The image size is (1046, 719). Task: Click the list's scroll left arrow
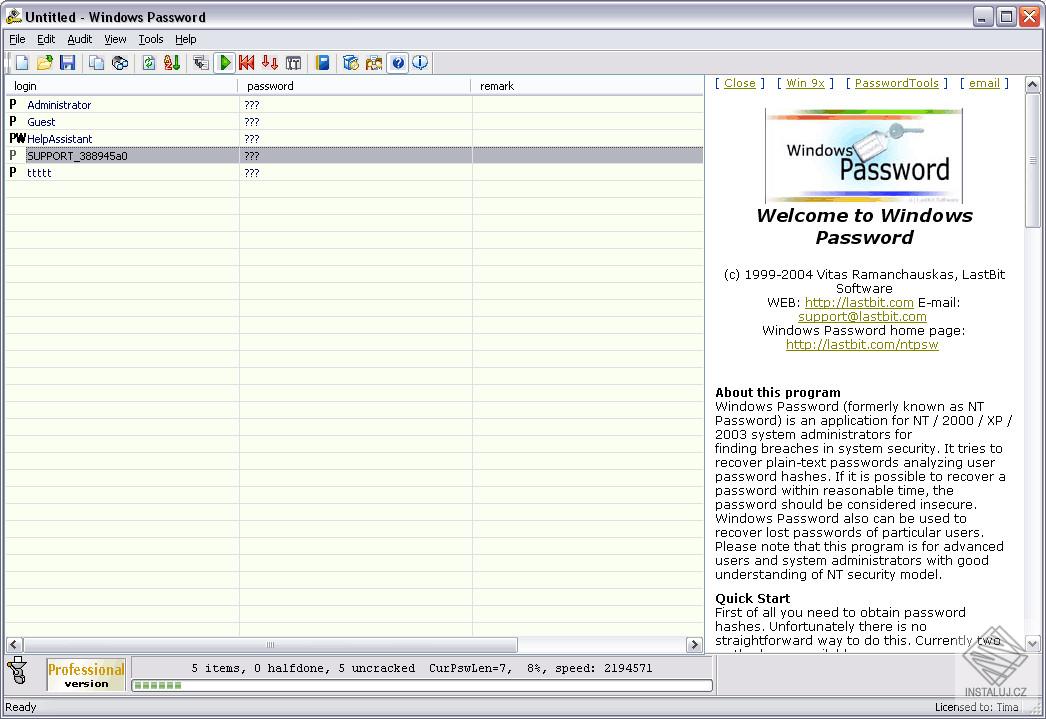click(14, 645)
